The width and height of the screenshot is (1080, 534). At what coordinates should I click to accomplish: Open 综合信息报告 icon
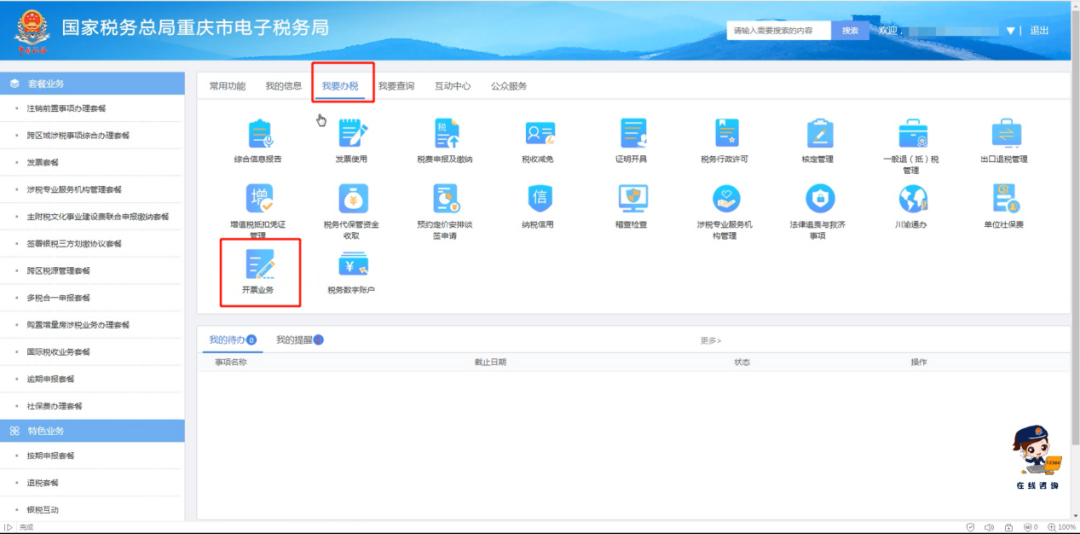pos(259,134)
